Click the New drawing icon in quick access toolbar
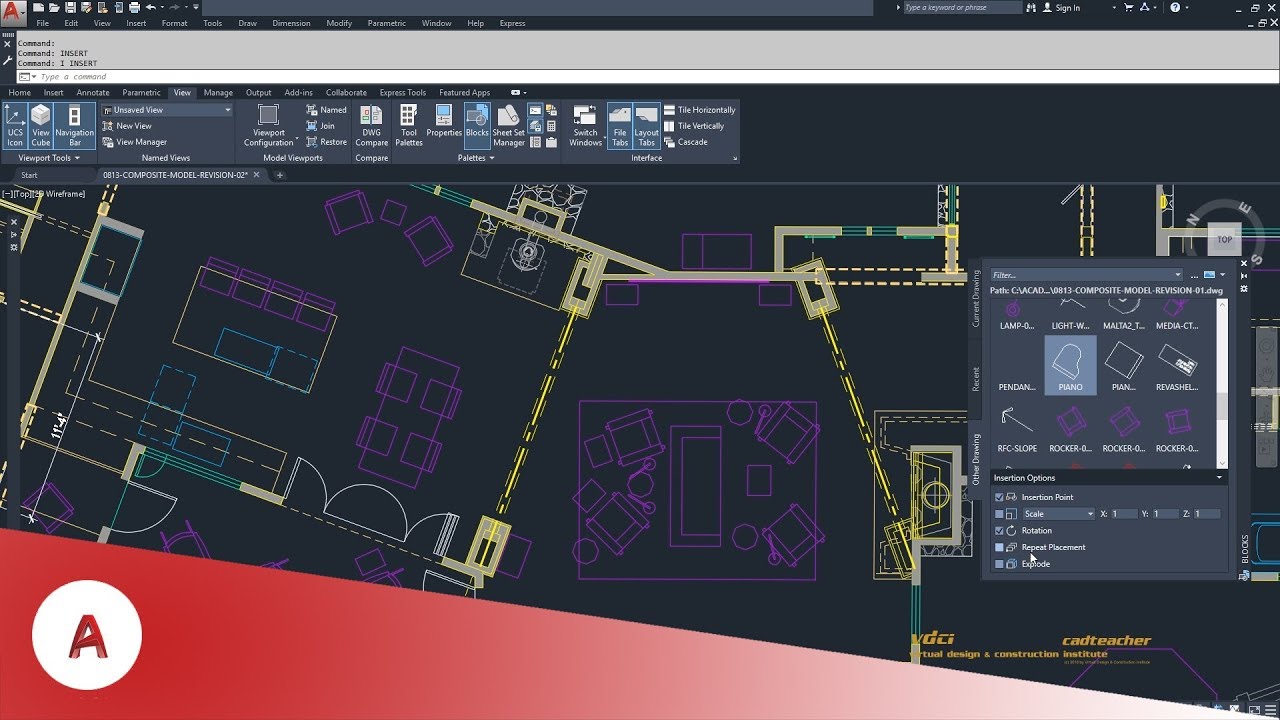This screenshot has height=720, width=1280. (39, 7)
